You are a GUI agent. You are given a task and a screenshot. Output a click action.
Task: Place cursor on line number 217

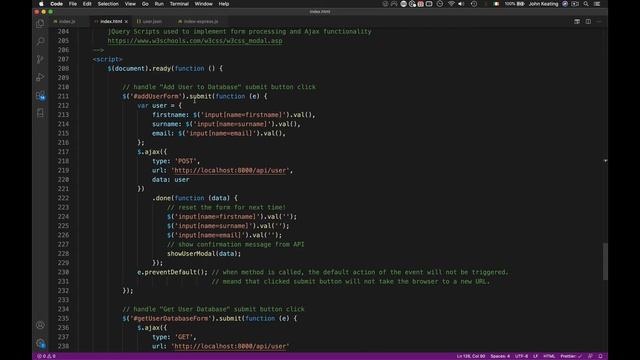pos(63,152)
